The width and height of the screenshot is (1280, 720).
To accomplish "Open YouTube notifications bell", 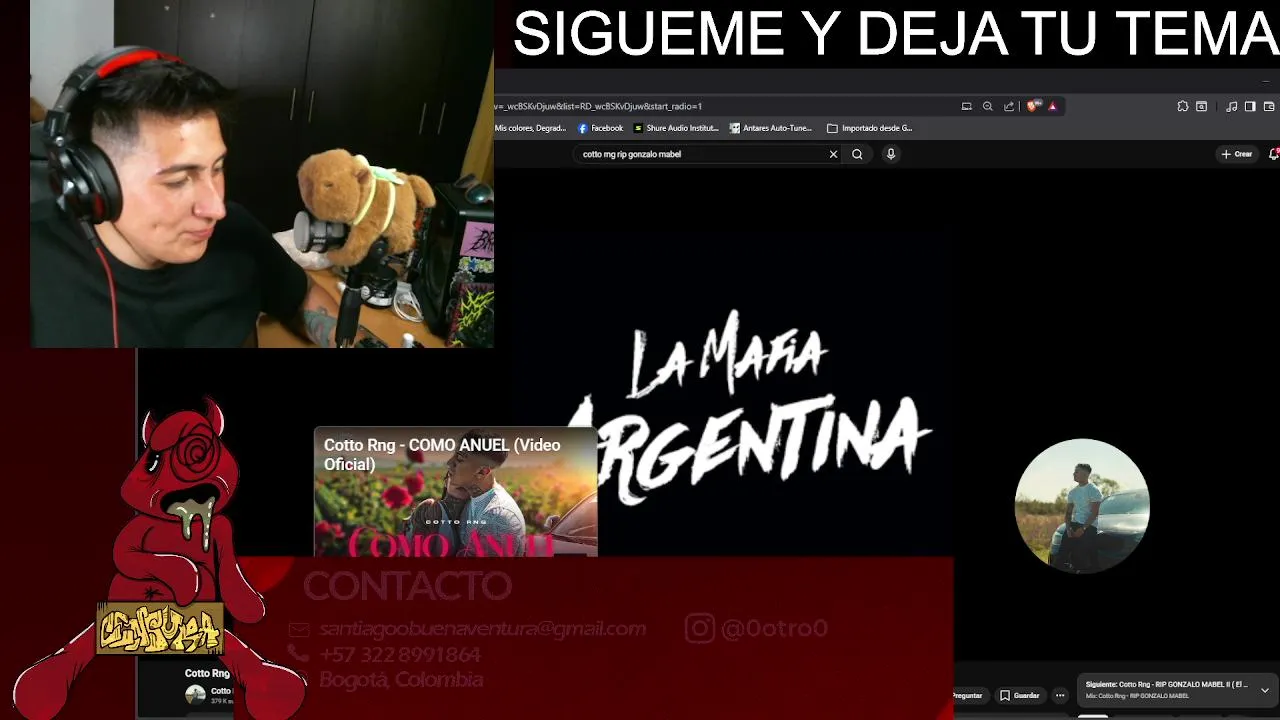I will tap(1273, 154).
